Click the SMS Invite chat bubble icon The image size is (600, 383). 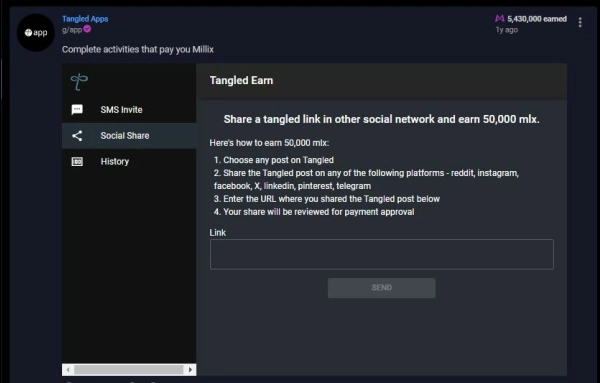(x=77, y=110)
